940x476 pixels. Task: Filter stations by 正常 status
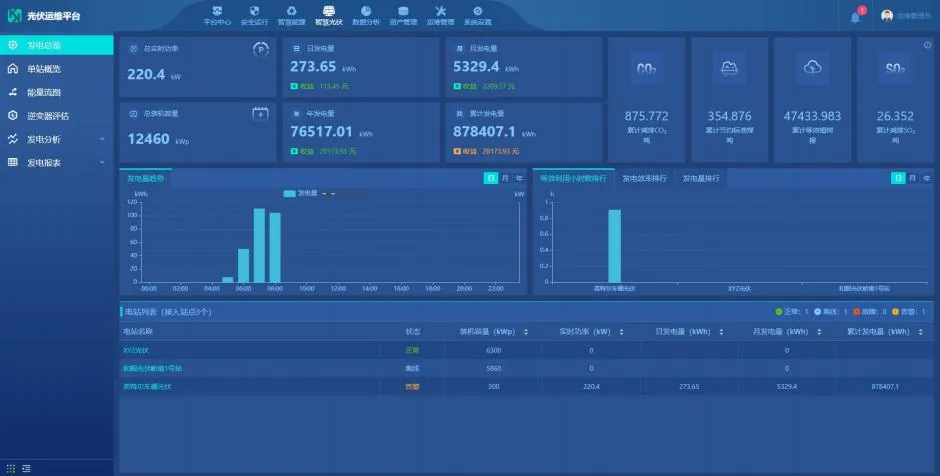point(792,312)
